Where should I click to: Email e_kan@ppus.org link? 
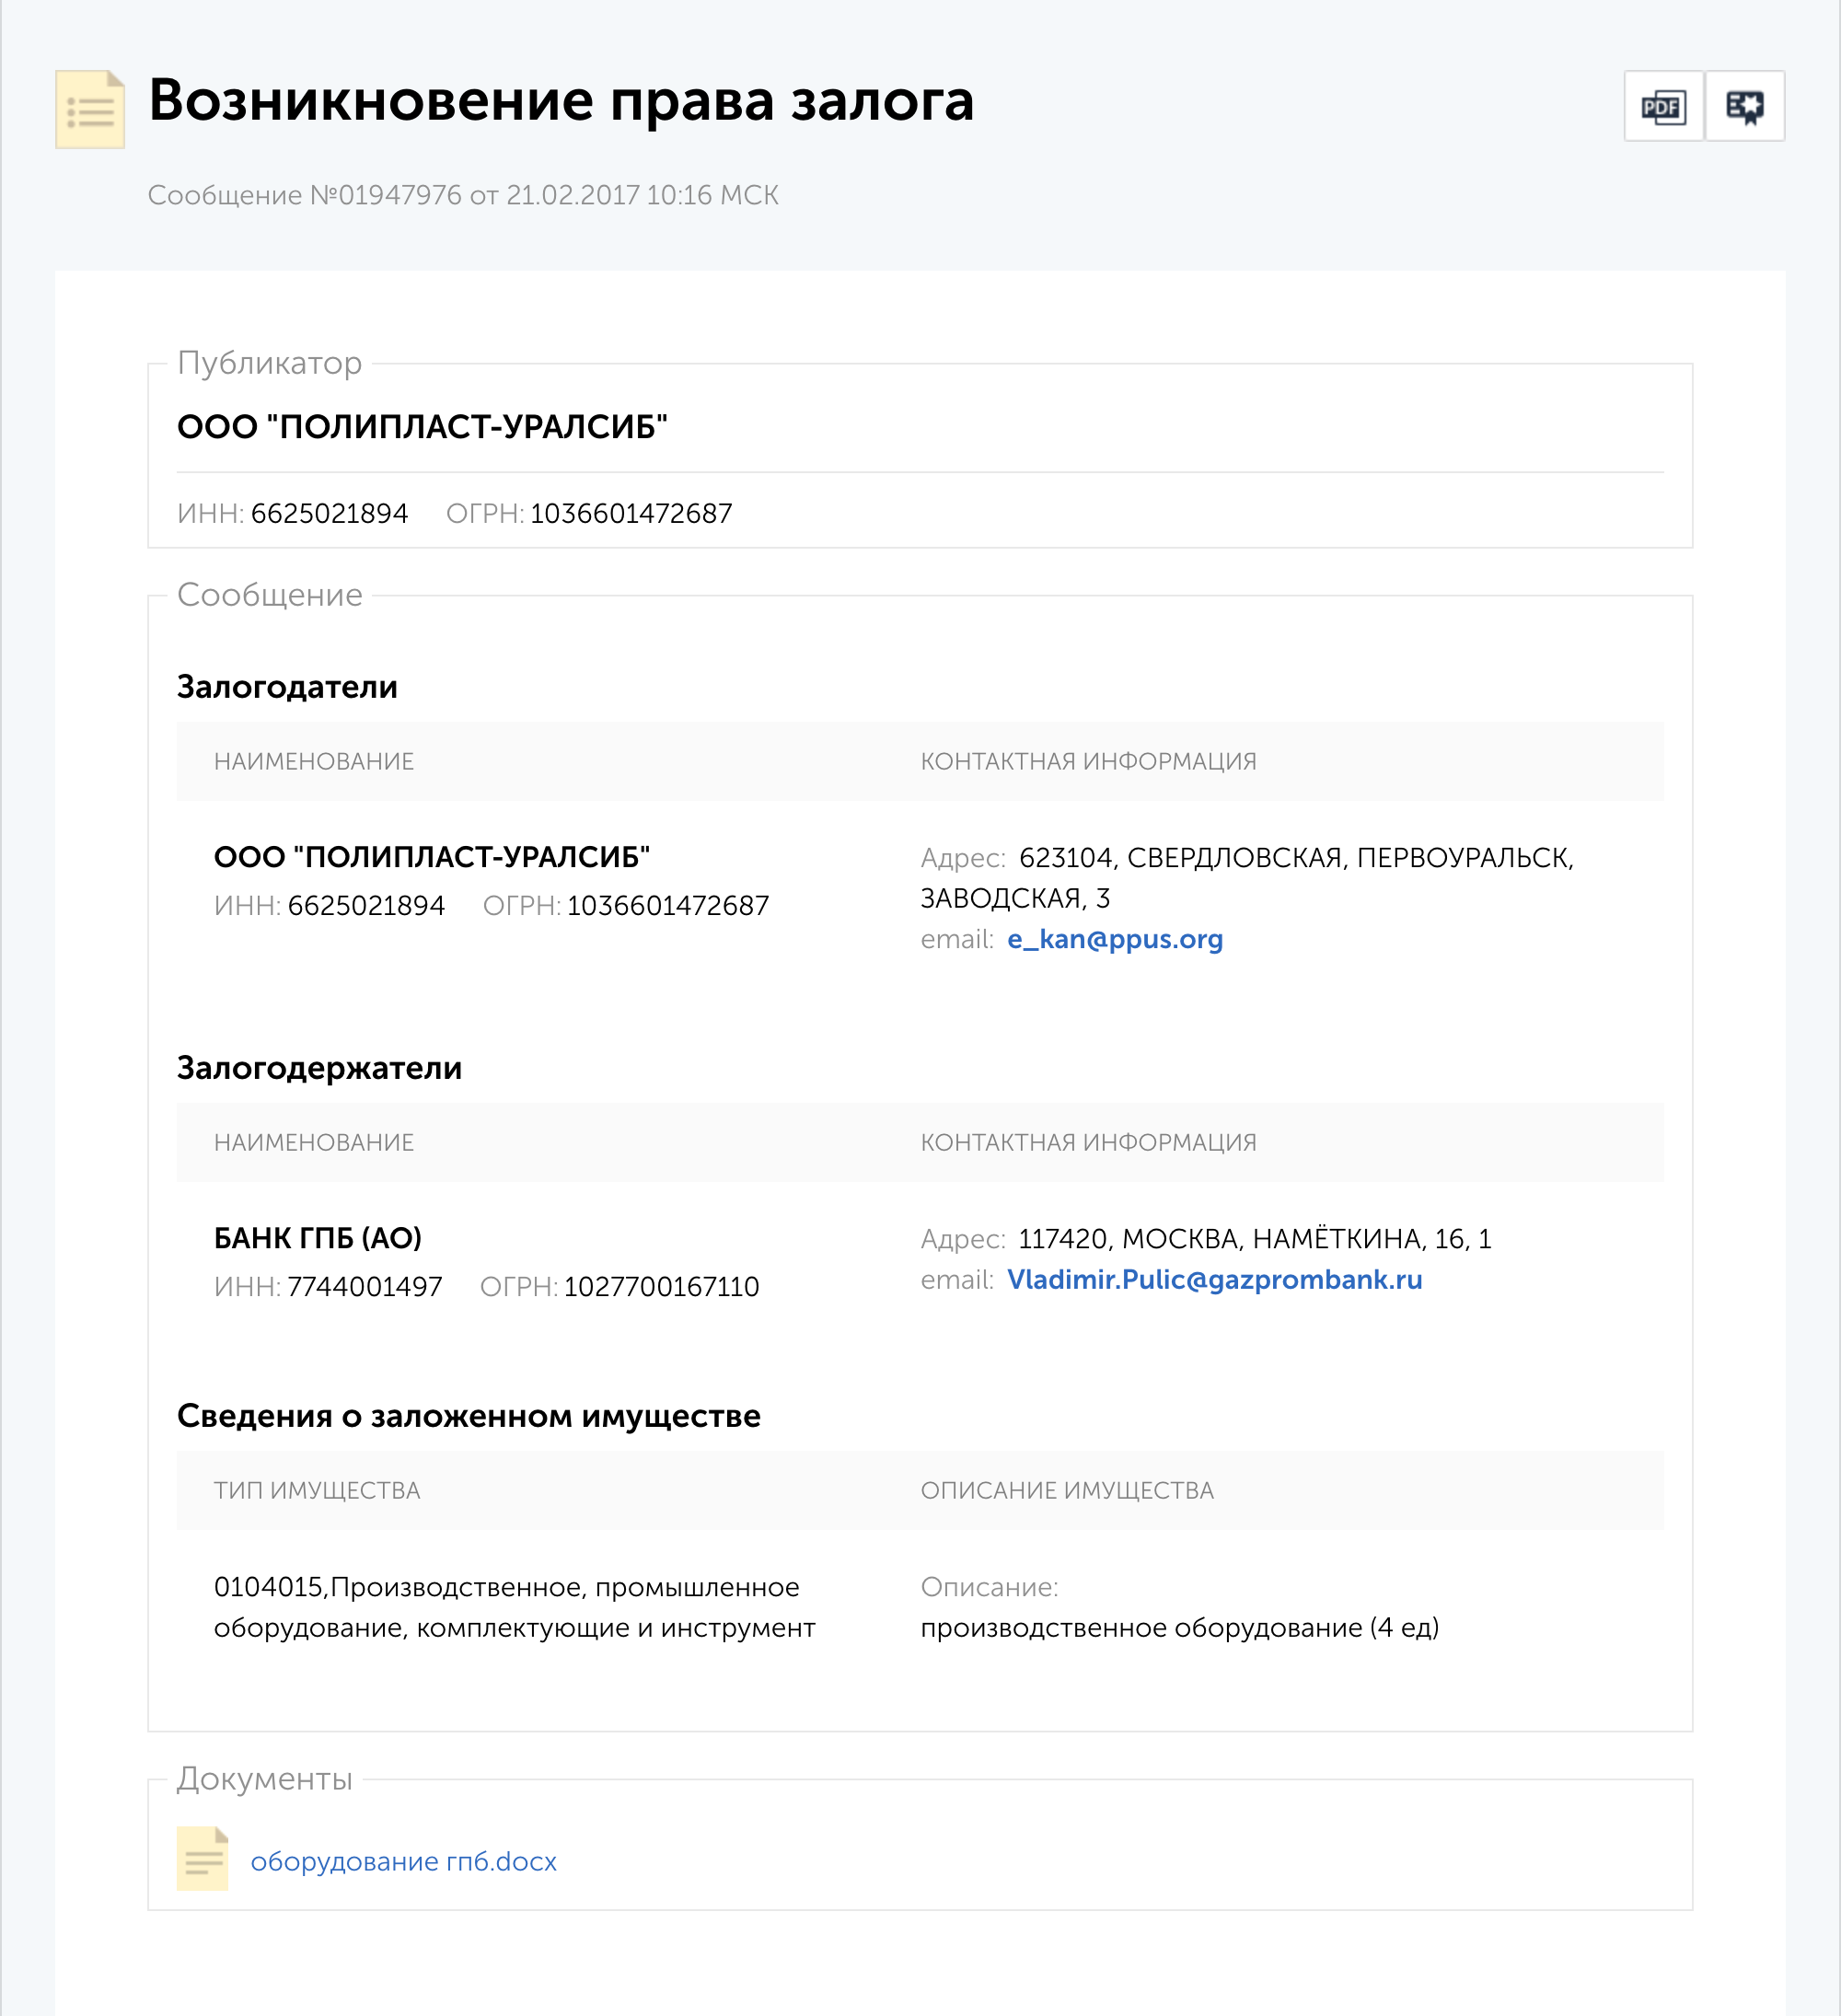[1115, 939]
